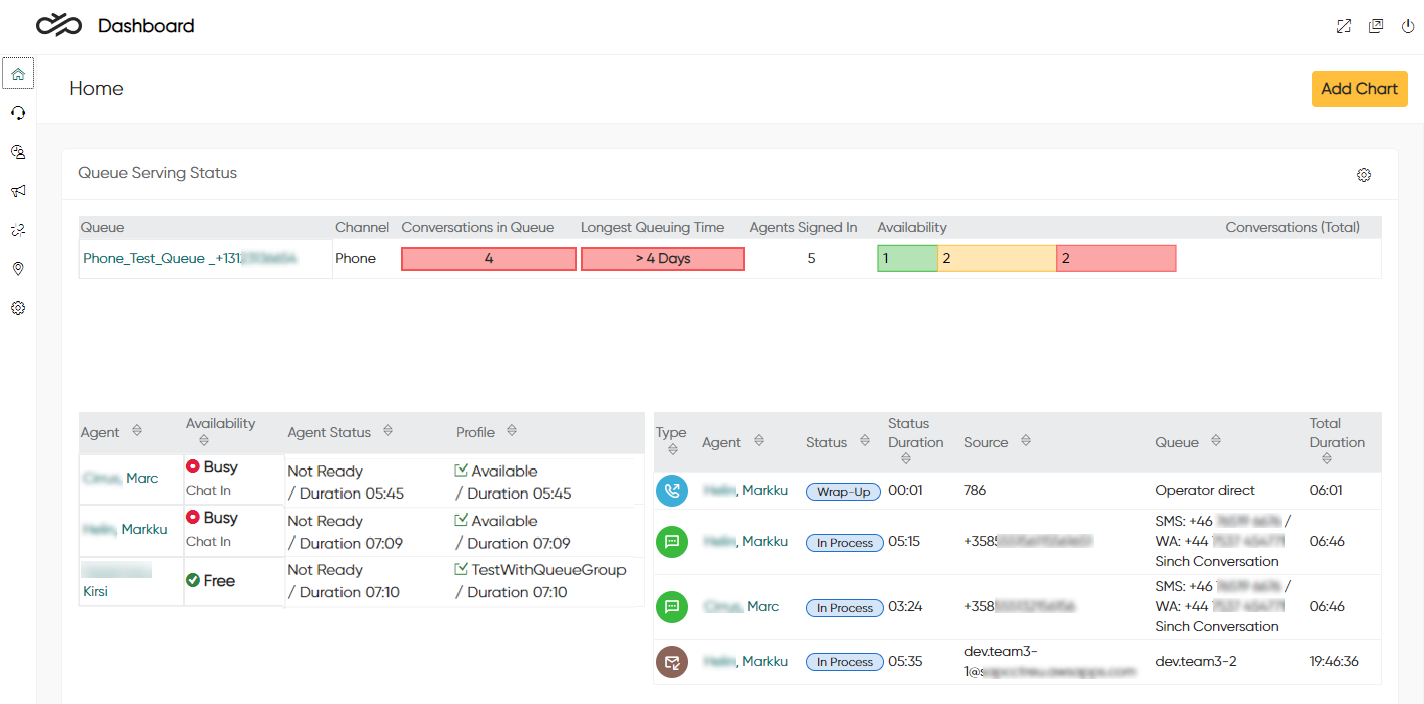Click the Home page heading
The width and height of the screenshot is (1424, 704).
click(96, 88)
